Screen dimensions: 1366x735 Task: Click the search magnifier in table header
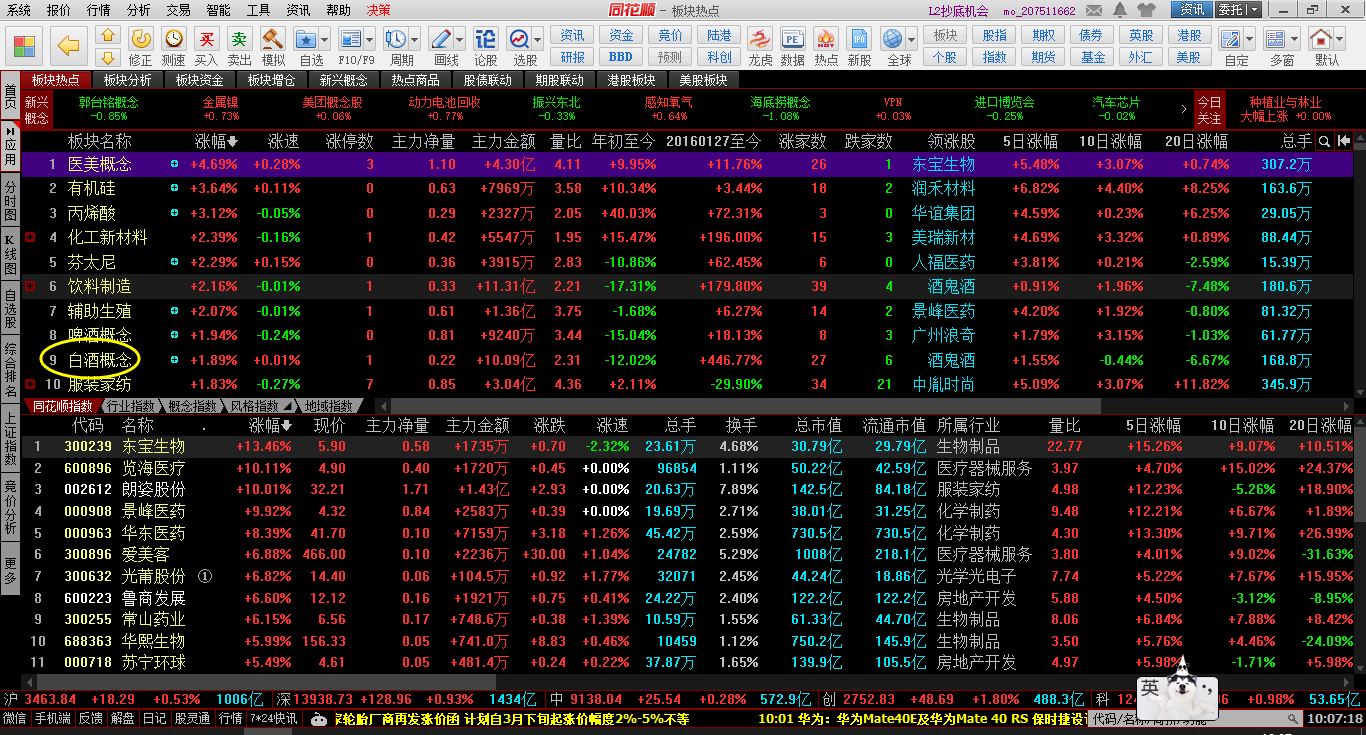1324,142
